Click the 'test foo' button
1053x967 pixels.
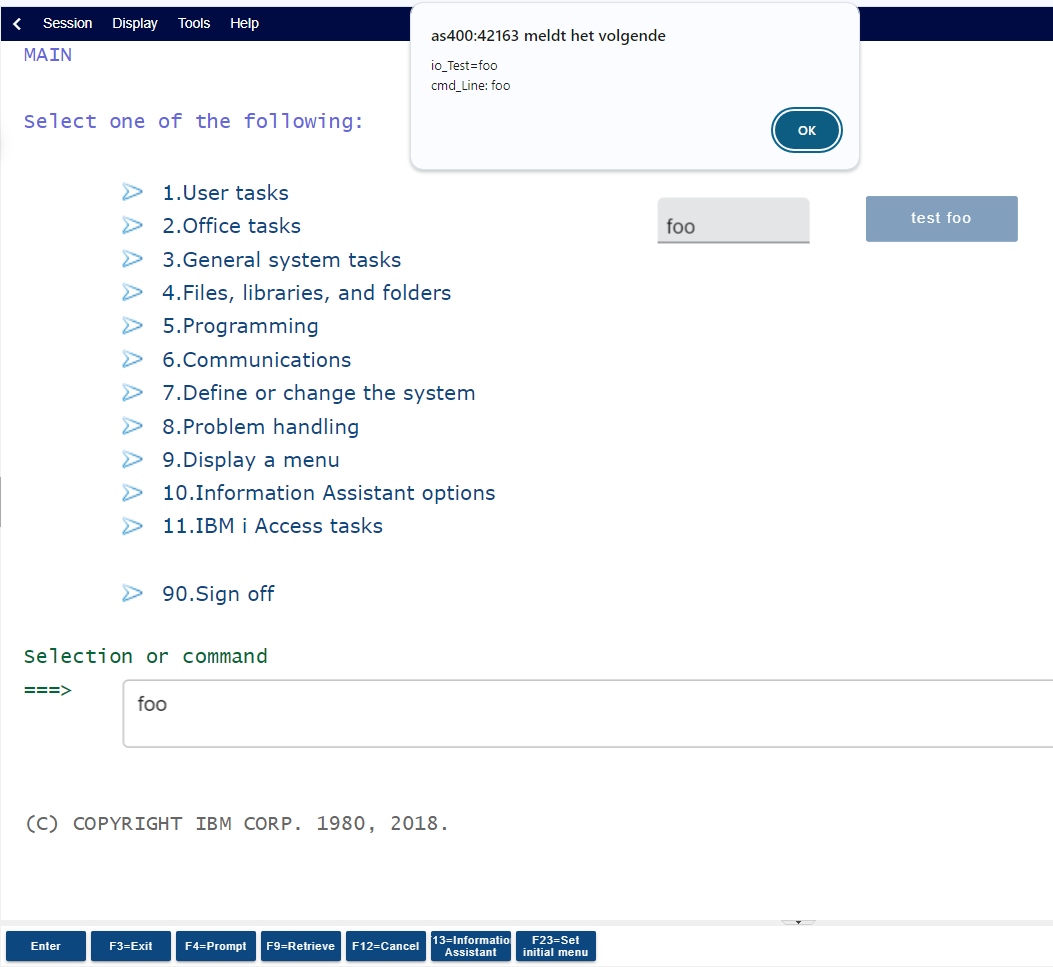click(x=941, y=218)
